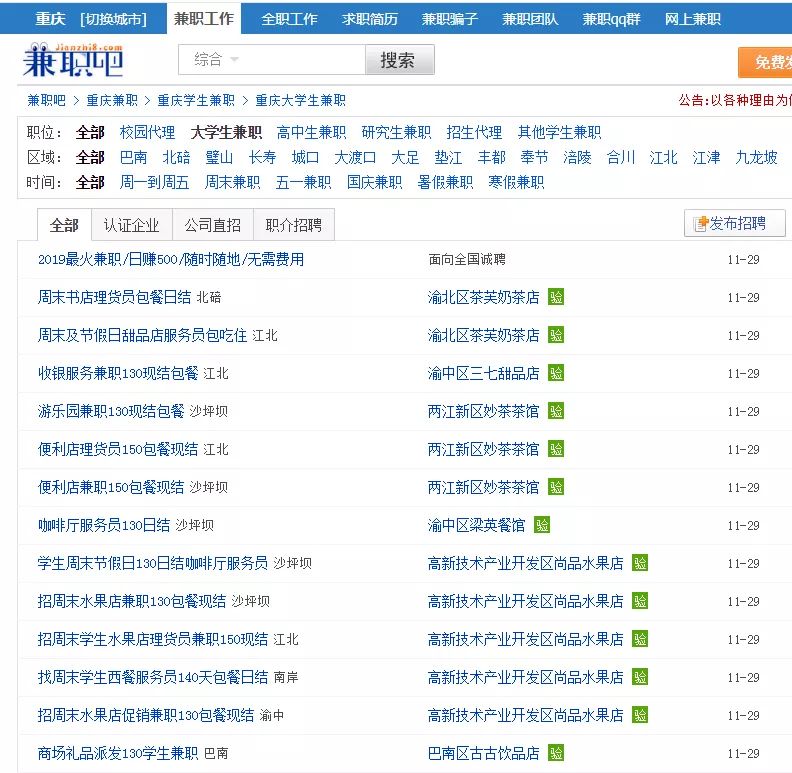Open company 巴南区古古饮品店
The height and width of the screenshot is (773, 792).
tap(483, 753)
